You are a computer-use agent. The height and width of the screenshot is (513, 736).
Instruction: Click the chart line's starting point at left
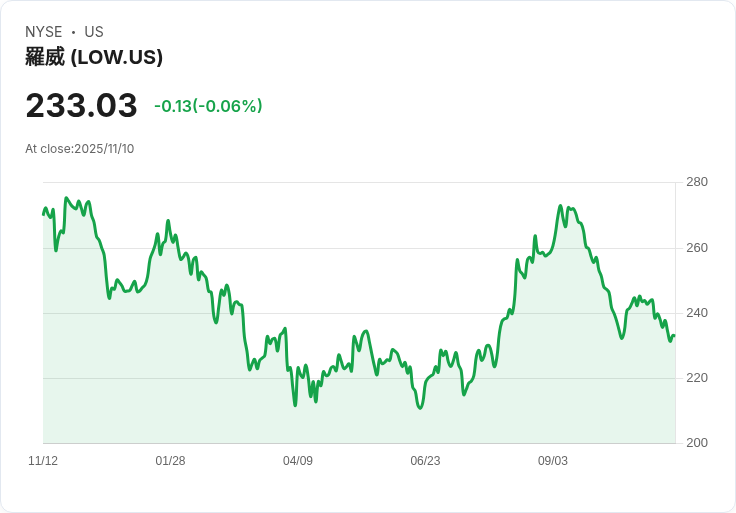(x=44, y=214)
